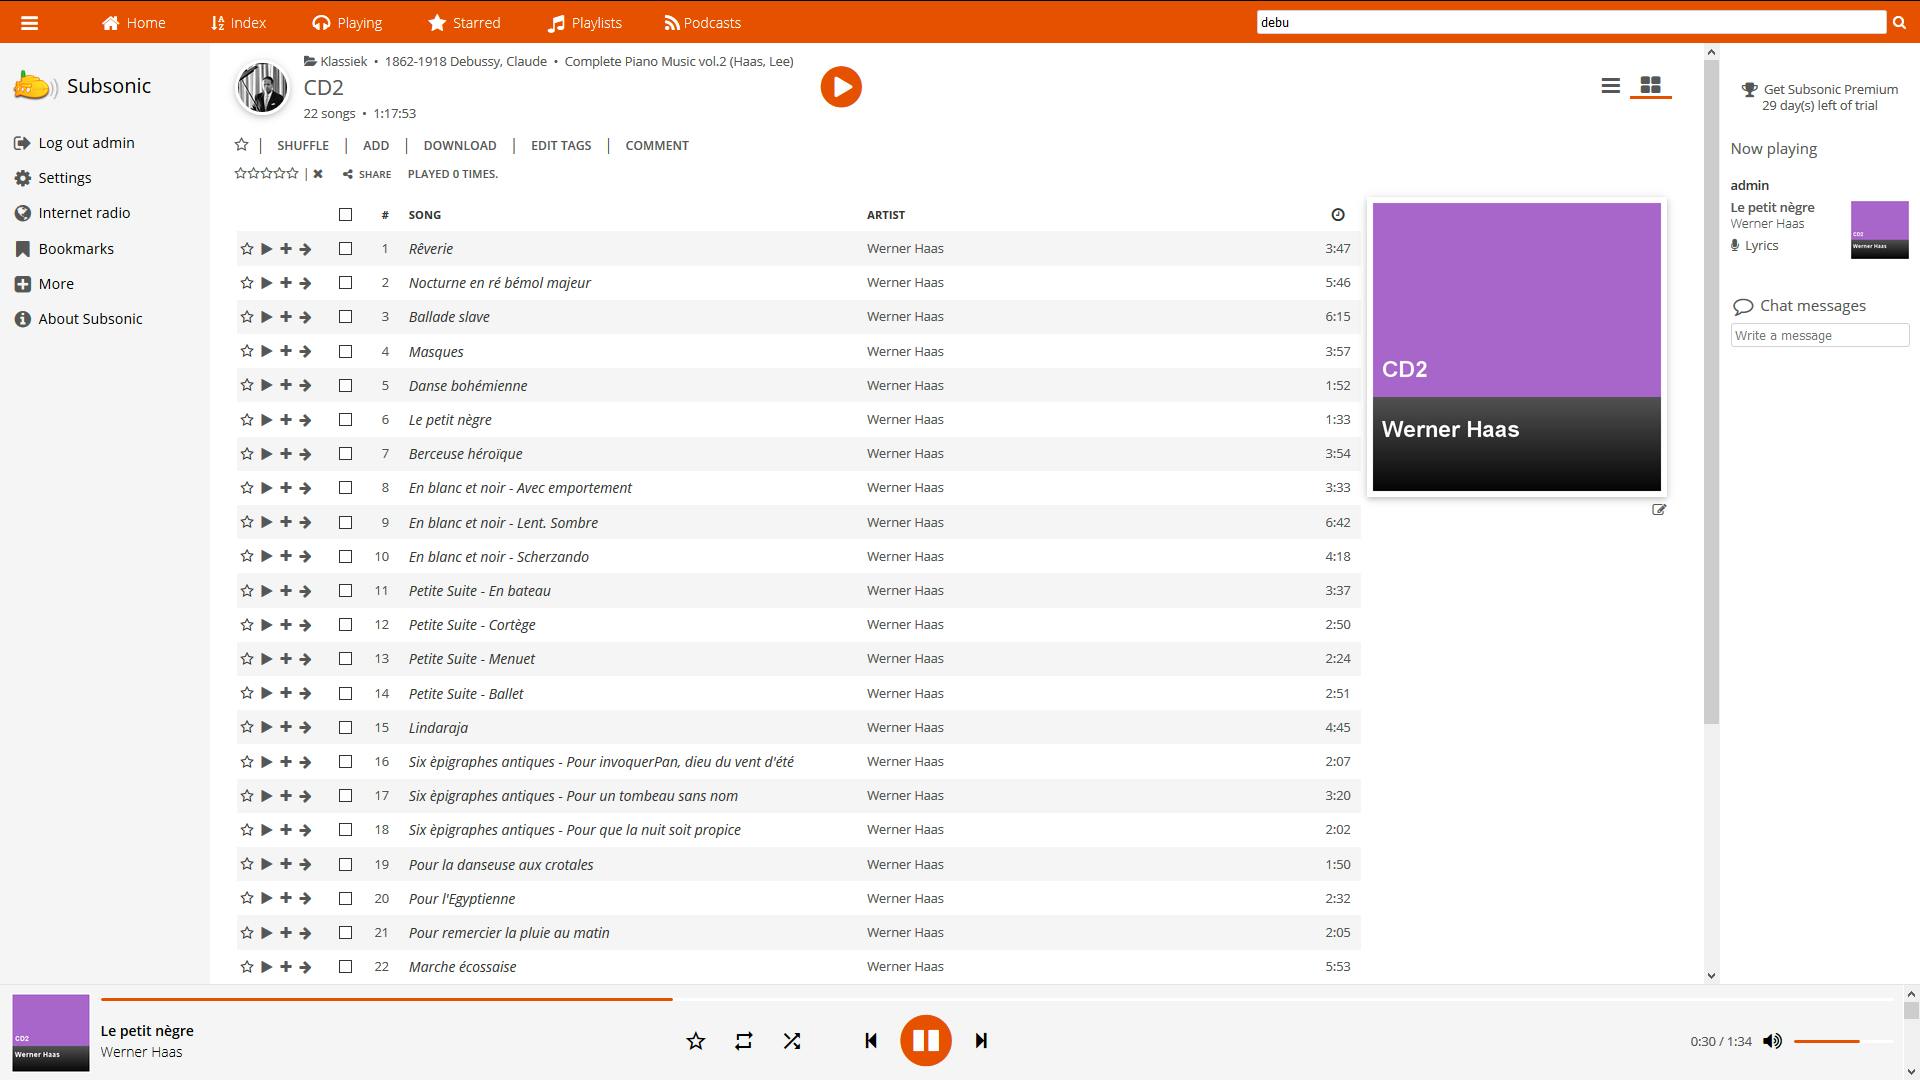Viewport: 1920px width, 1080px height.
Task: Toggle shuffle in the player bar
Action: pos(792,1041)
